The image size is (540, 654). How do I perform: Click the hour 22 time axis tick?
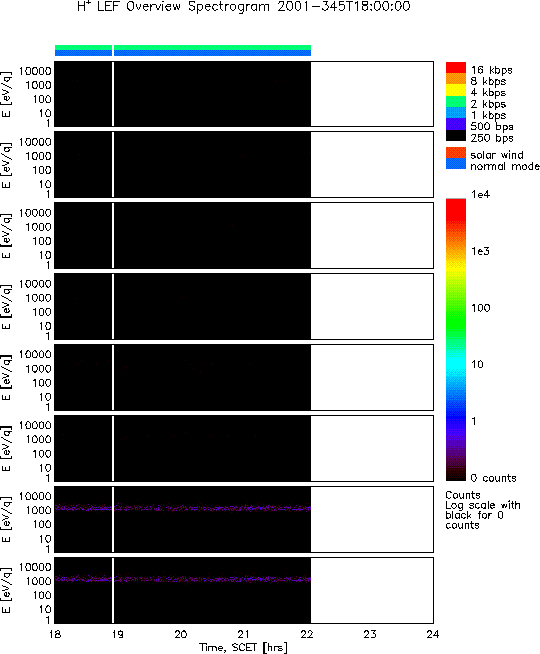click(x=307, y=634)
